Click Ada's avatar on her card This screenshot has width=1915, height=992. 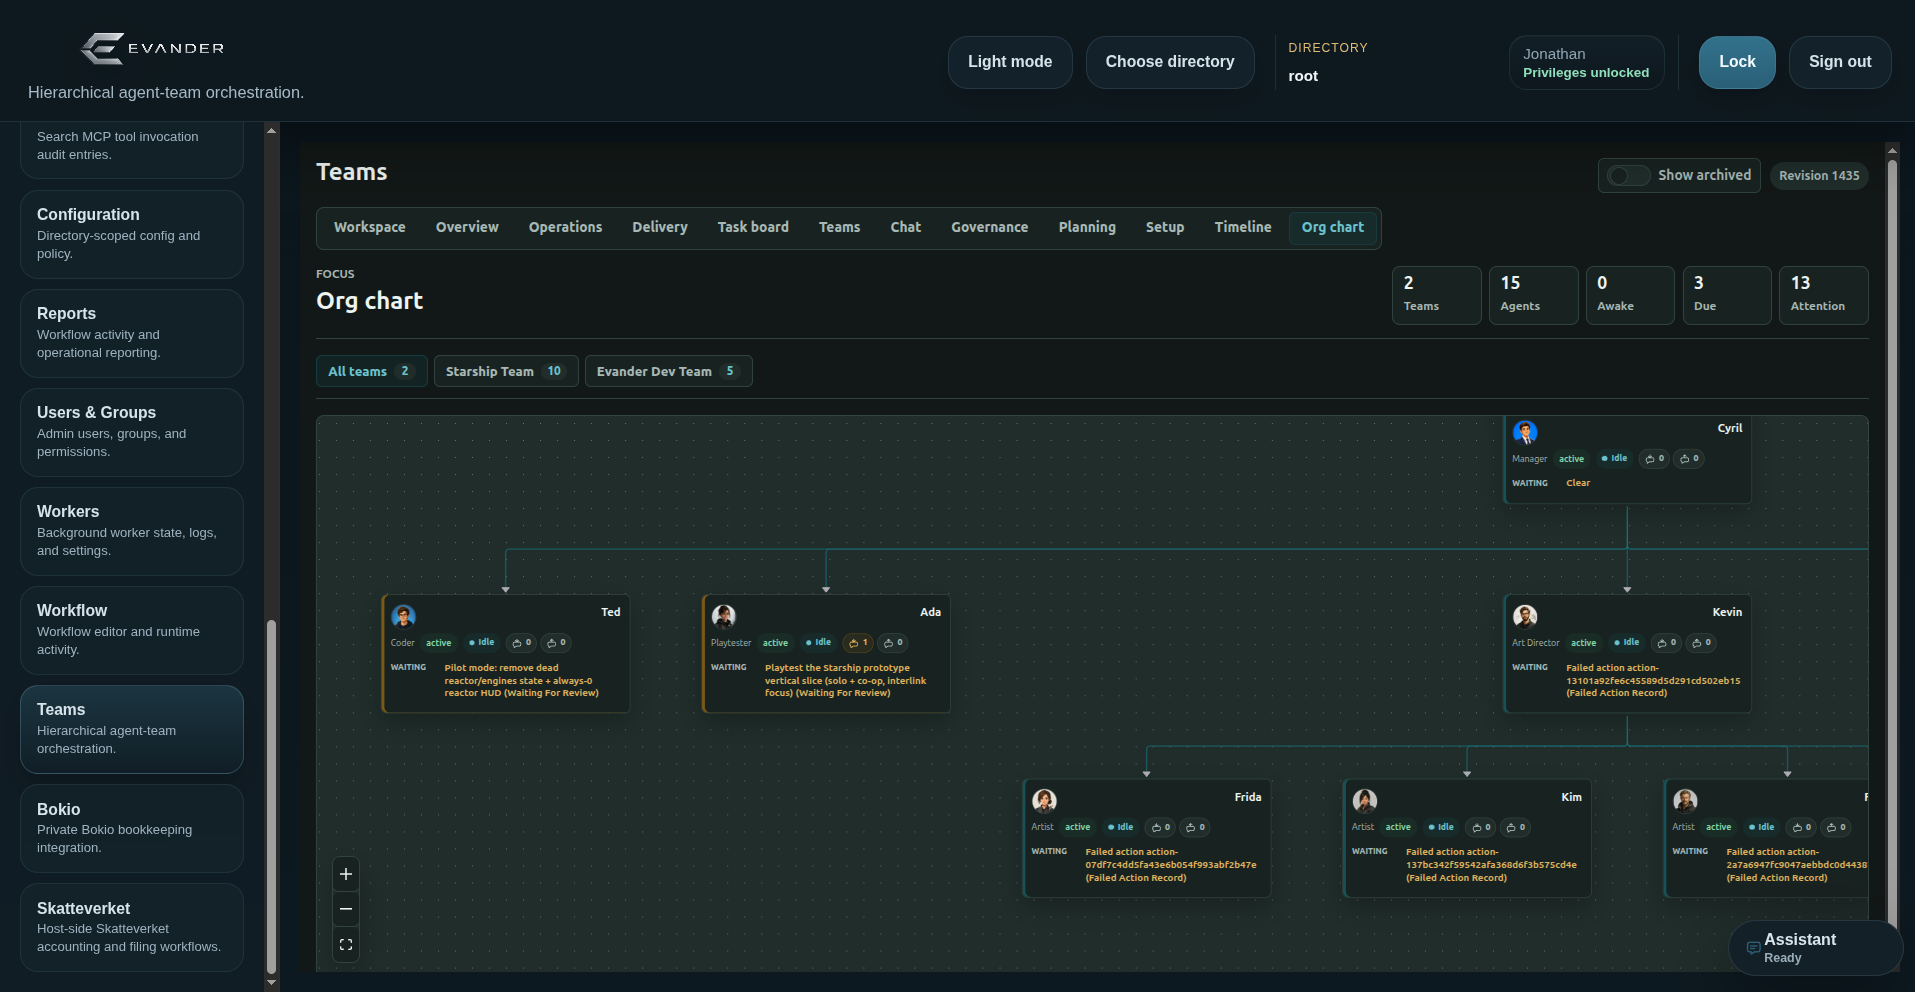click(x=724, y=616)
